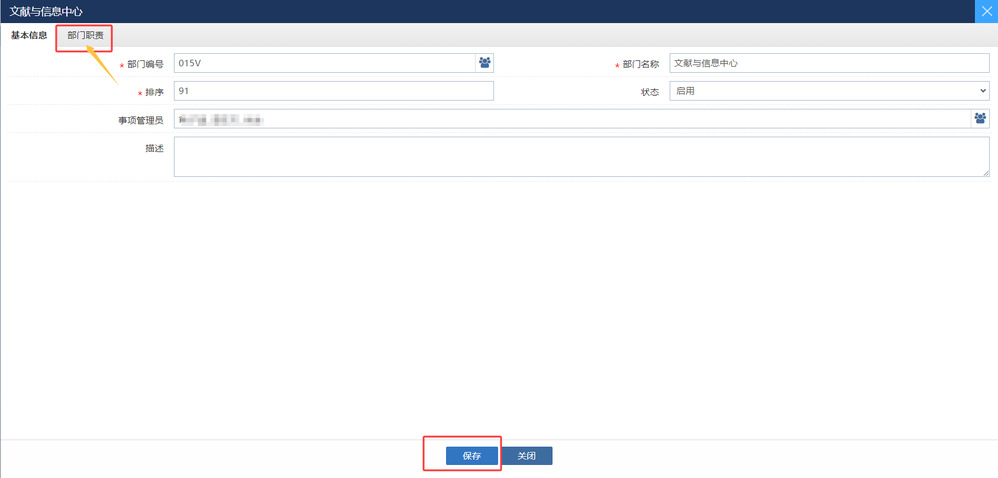Expand the 状态 dropdown showing 启用
The height and width of the screenshot is (478, 998).
coord(828,91)
